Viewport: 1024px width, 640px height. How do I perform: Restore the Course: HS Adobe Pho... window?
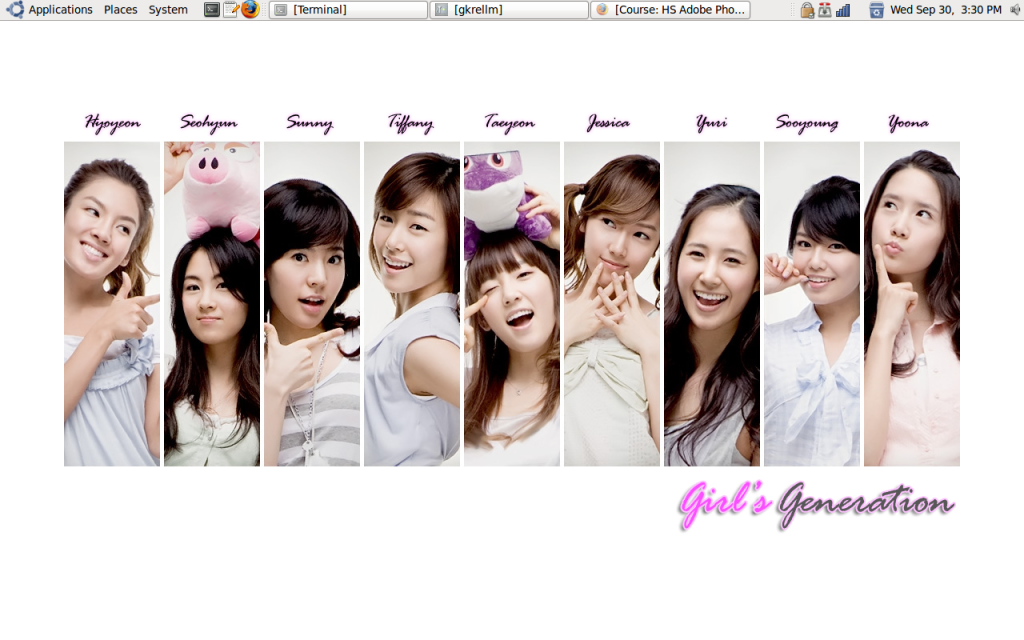coord(670,10)
